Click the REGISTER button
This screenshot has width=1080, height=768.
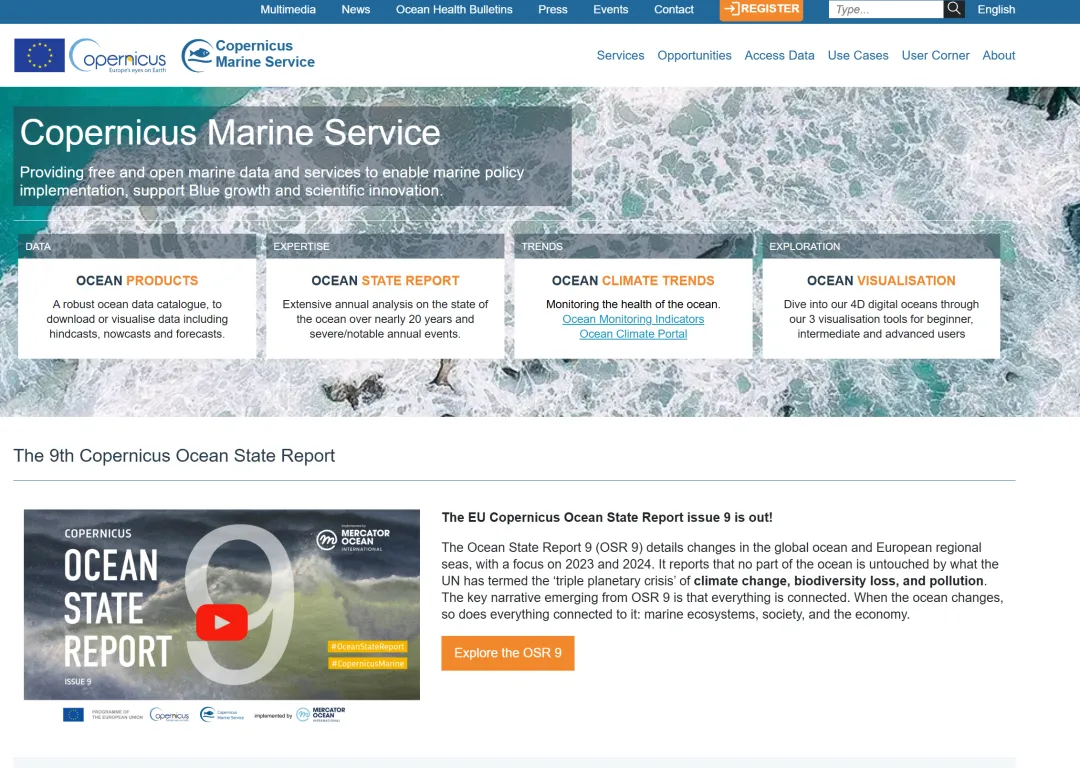tap(761, 10)
